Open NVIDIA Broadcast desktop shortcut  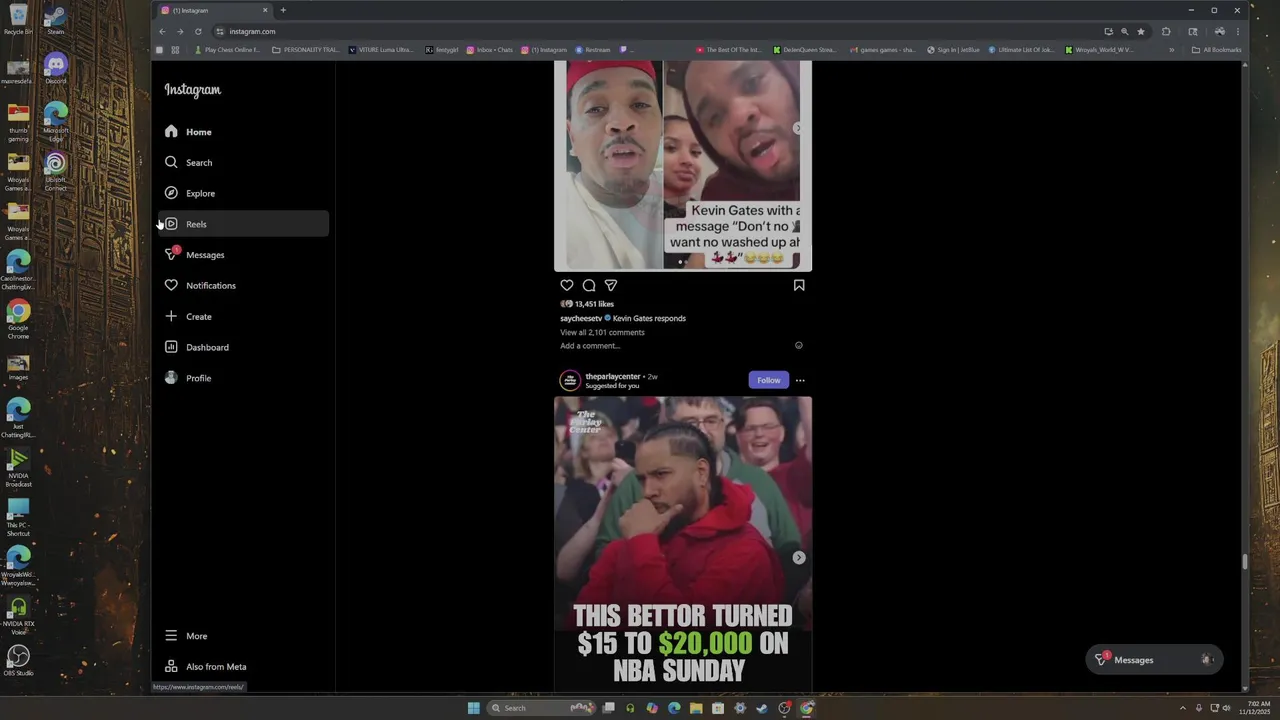18,467
